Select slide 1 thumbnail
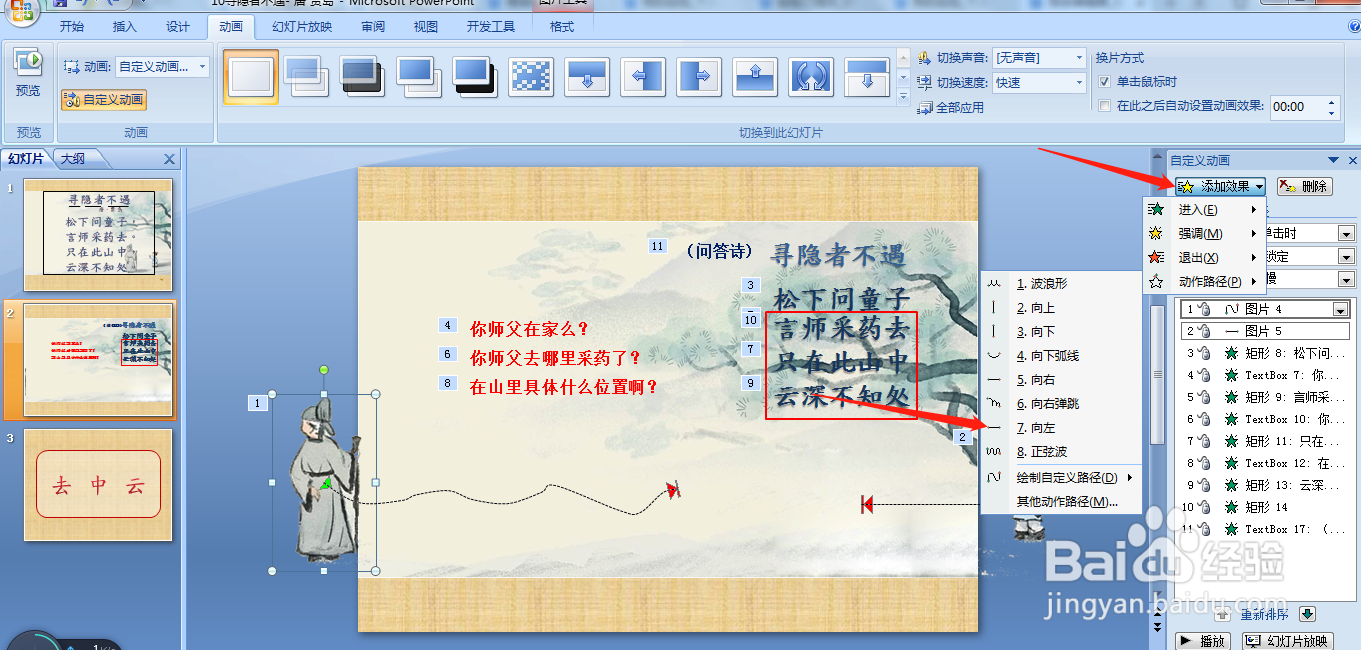 click(x=98, y=235)
